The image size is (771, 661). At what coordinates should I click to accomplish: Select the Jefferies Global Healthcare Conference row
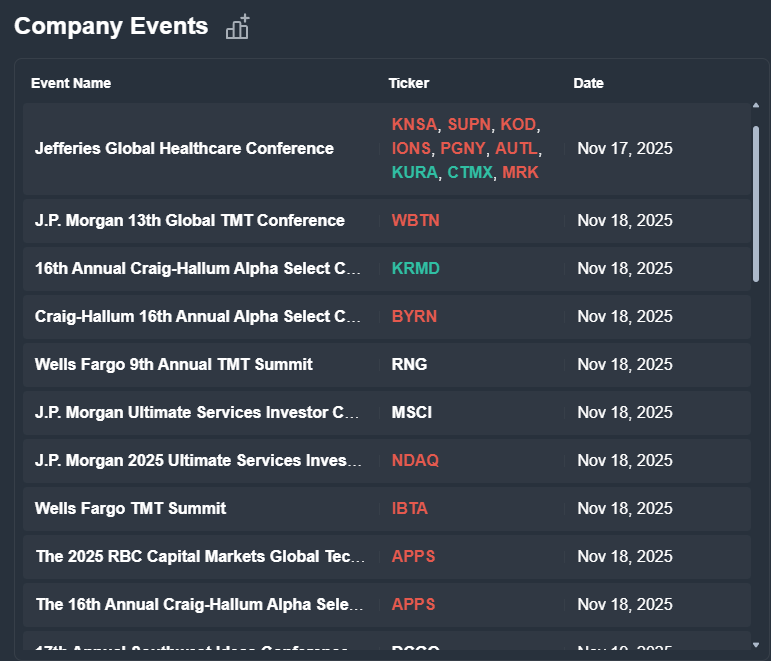(184, 148)
